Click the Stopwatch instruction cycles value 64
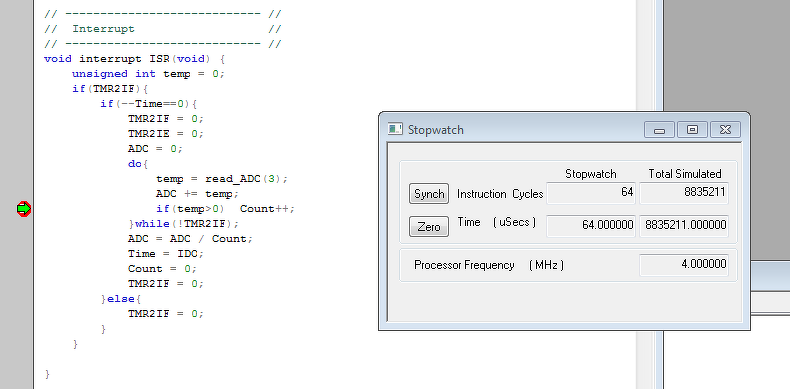The height and width of the screenshot is (389, 790). point(591,193)
